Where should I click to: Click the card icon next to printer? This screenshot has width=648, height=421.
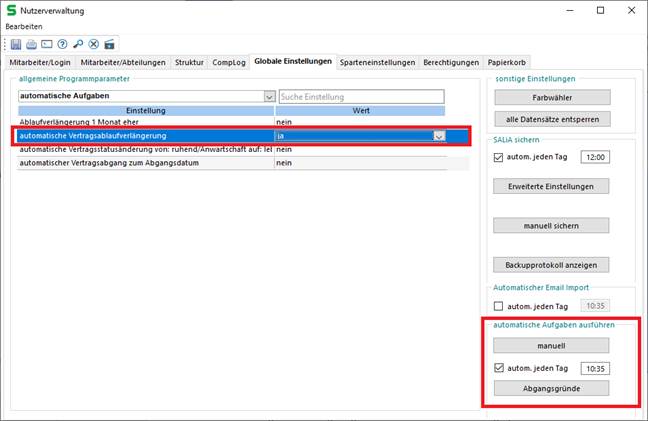(x=46, y=44)
